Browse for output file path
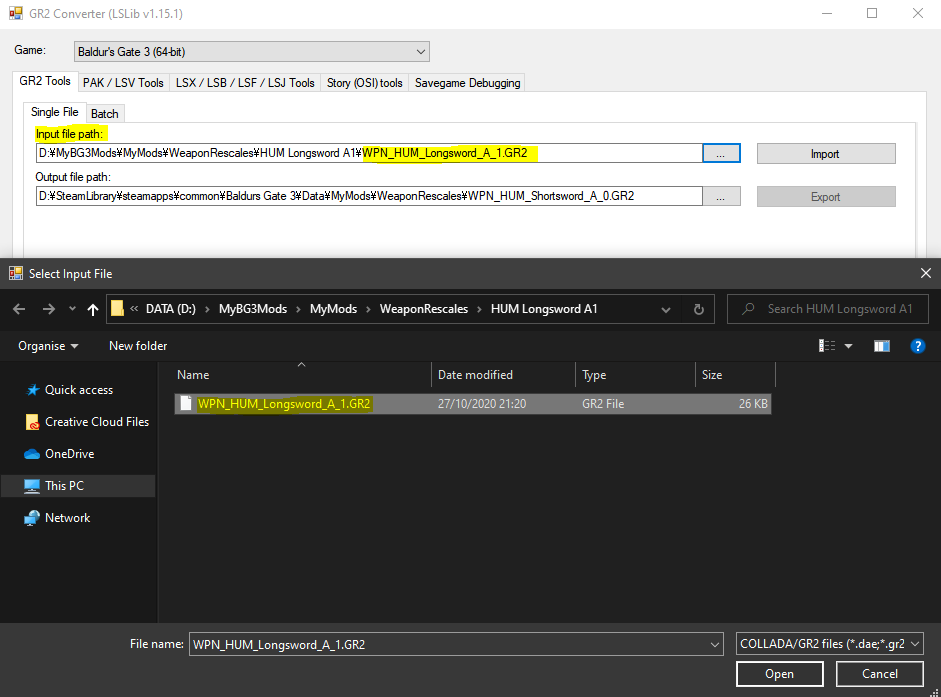 (721, 196)
